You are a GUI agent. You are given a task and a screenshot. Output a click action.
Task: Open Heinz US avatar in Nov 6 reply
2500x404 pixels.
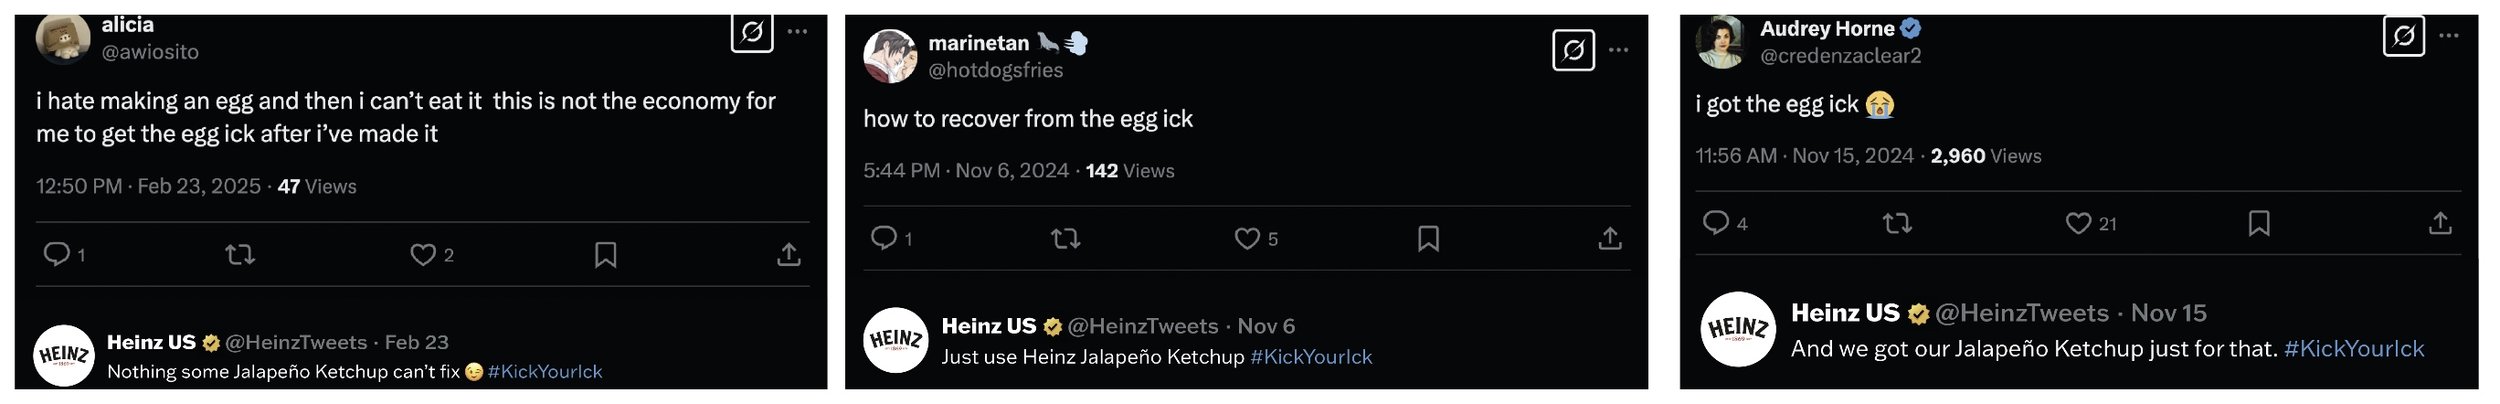click(896, 340)
